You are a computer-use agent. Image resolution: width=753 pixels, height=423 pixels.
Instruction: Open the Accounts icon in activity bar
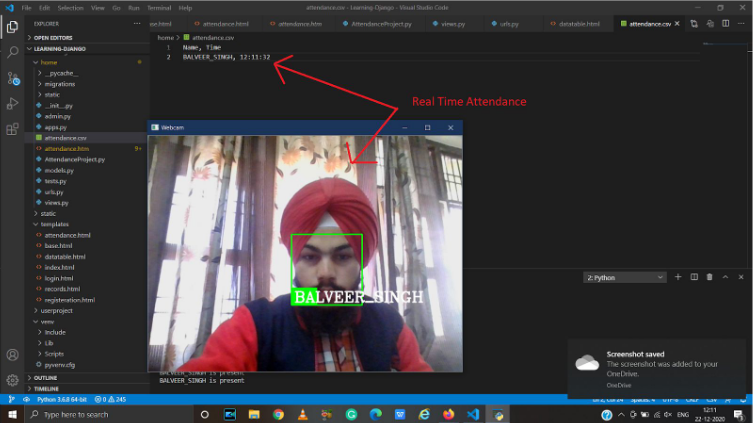[12, 355]
